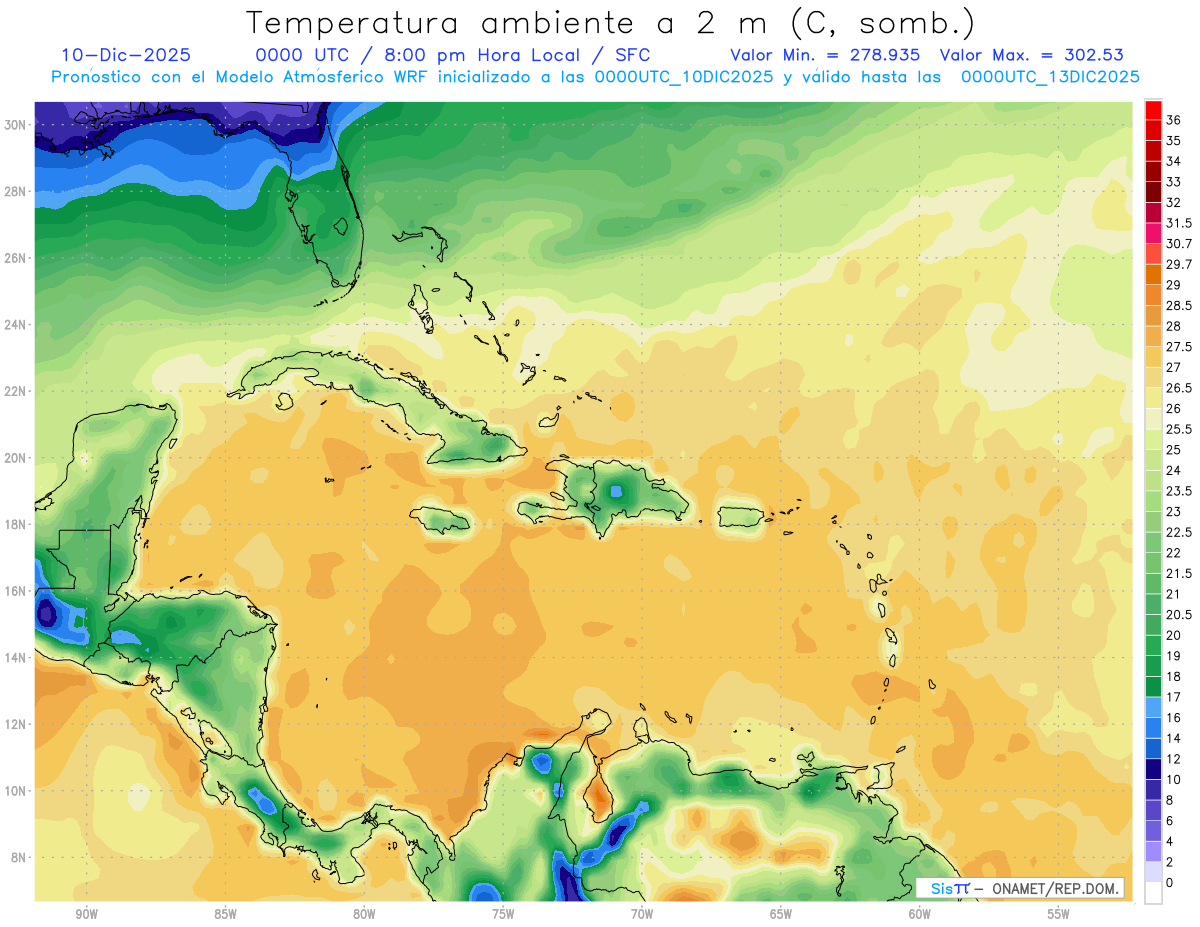
Task: Click the '10N' latitude label
Action: [16, 790]
